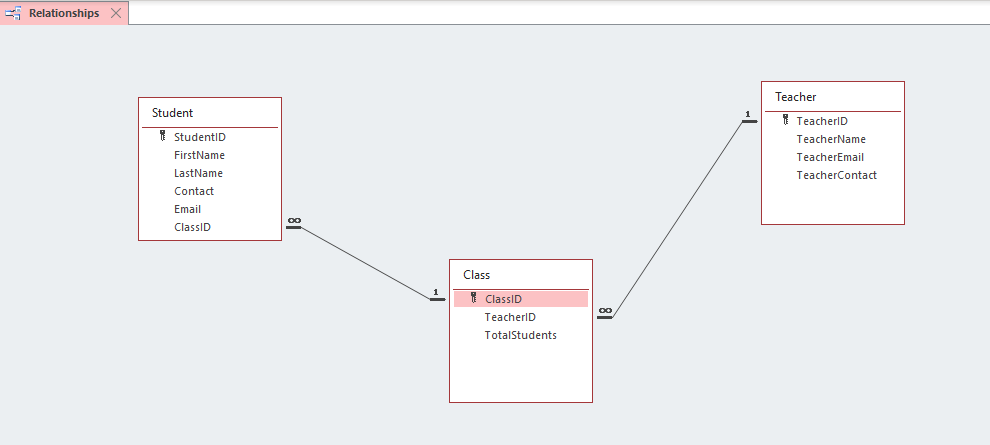Click the Student table title
The width and height of the screenshot is (990, 445).
(x=172, y=113)
